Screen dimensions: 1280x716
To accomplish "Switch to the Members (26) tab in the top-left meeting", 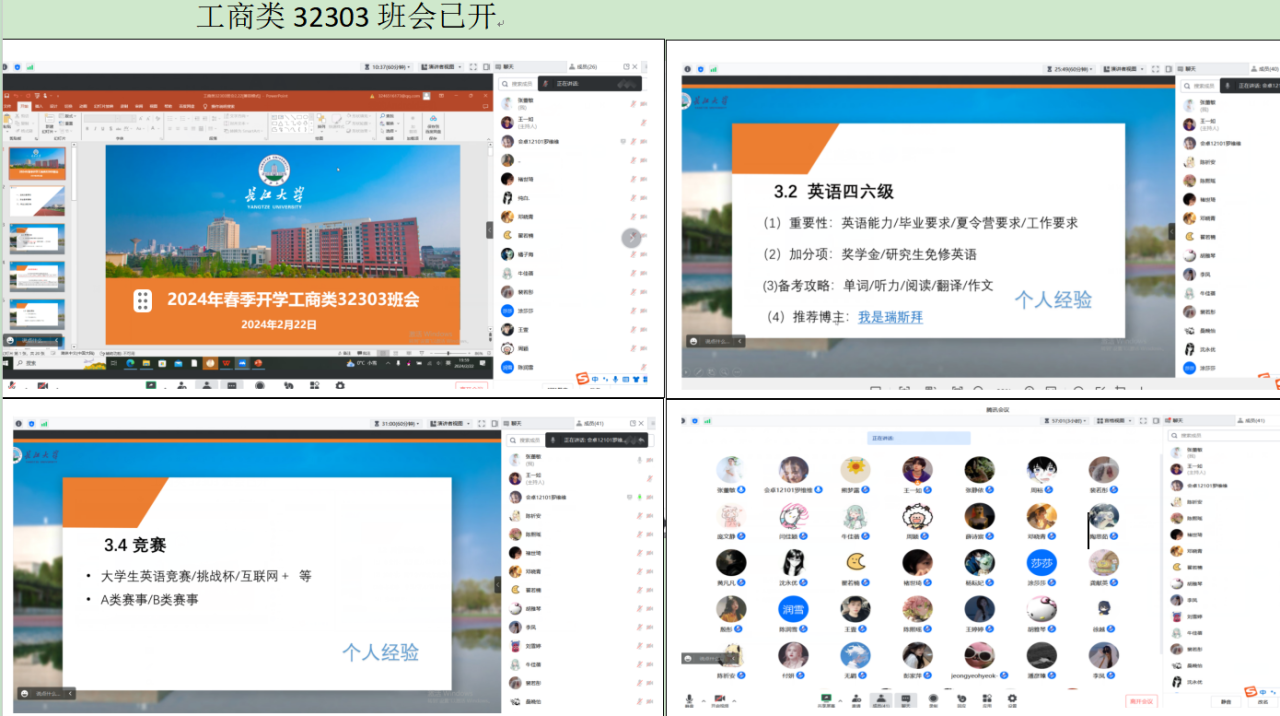I will 582,67.
